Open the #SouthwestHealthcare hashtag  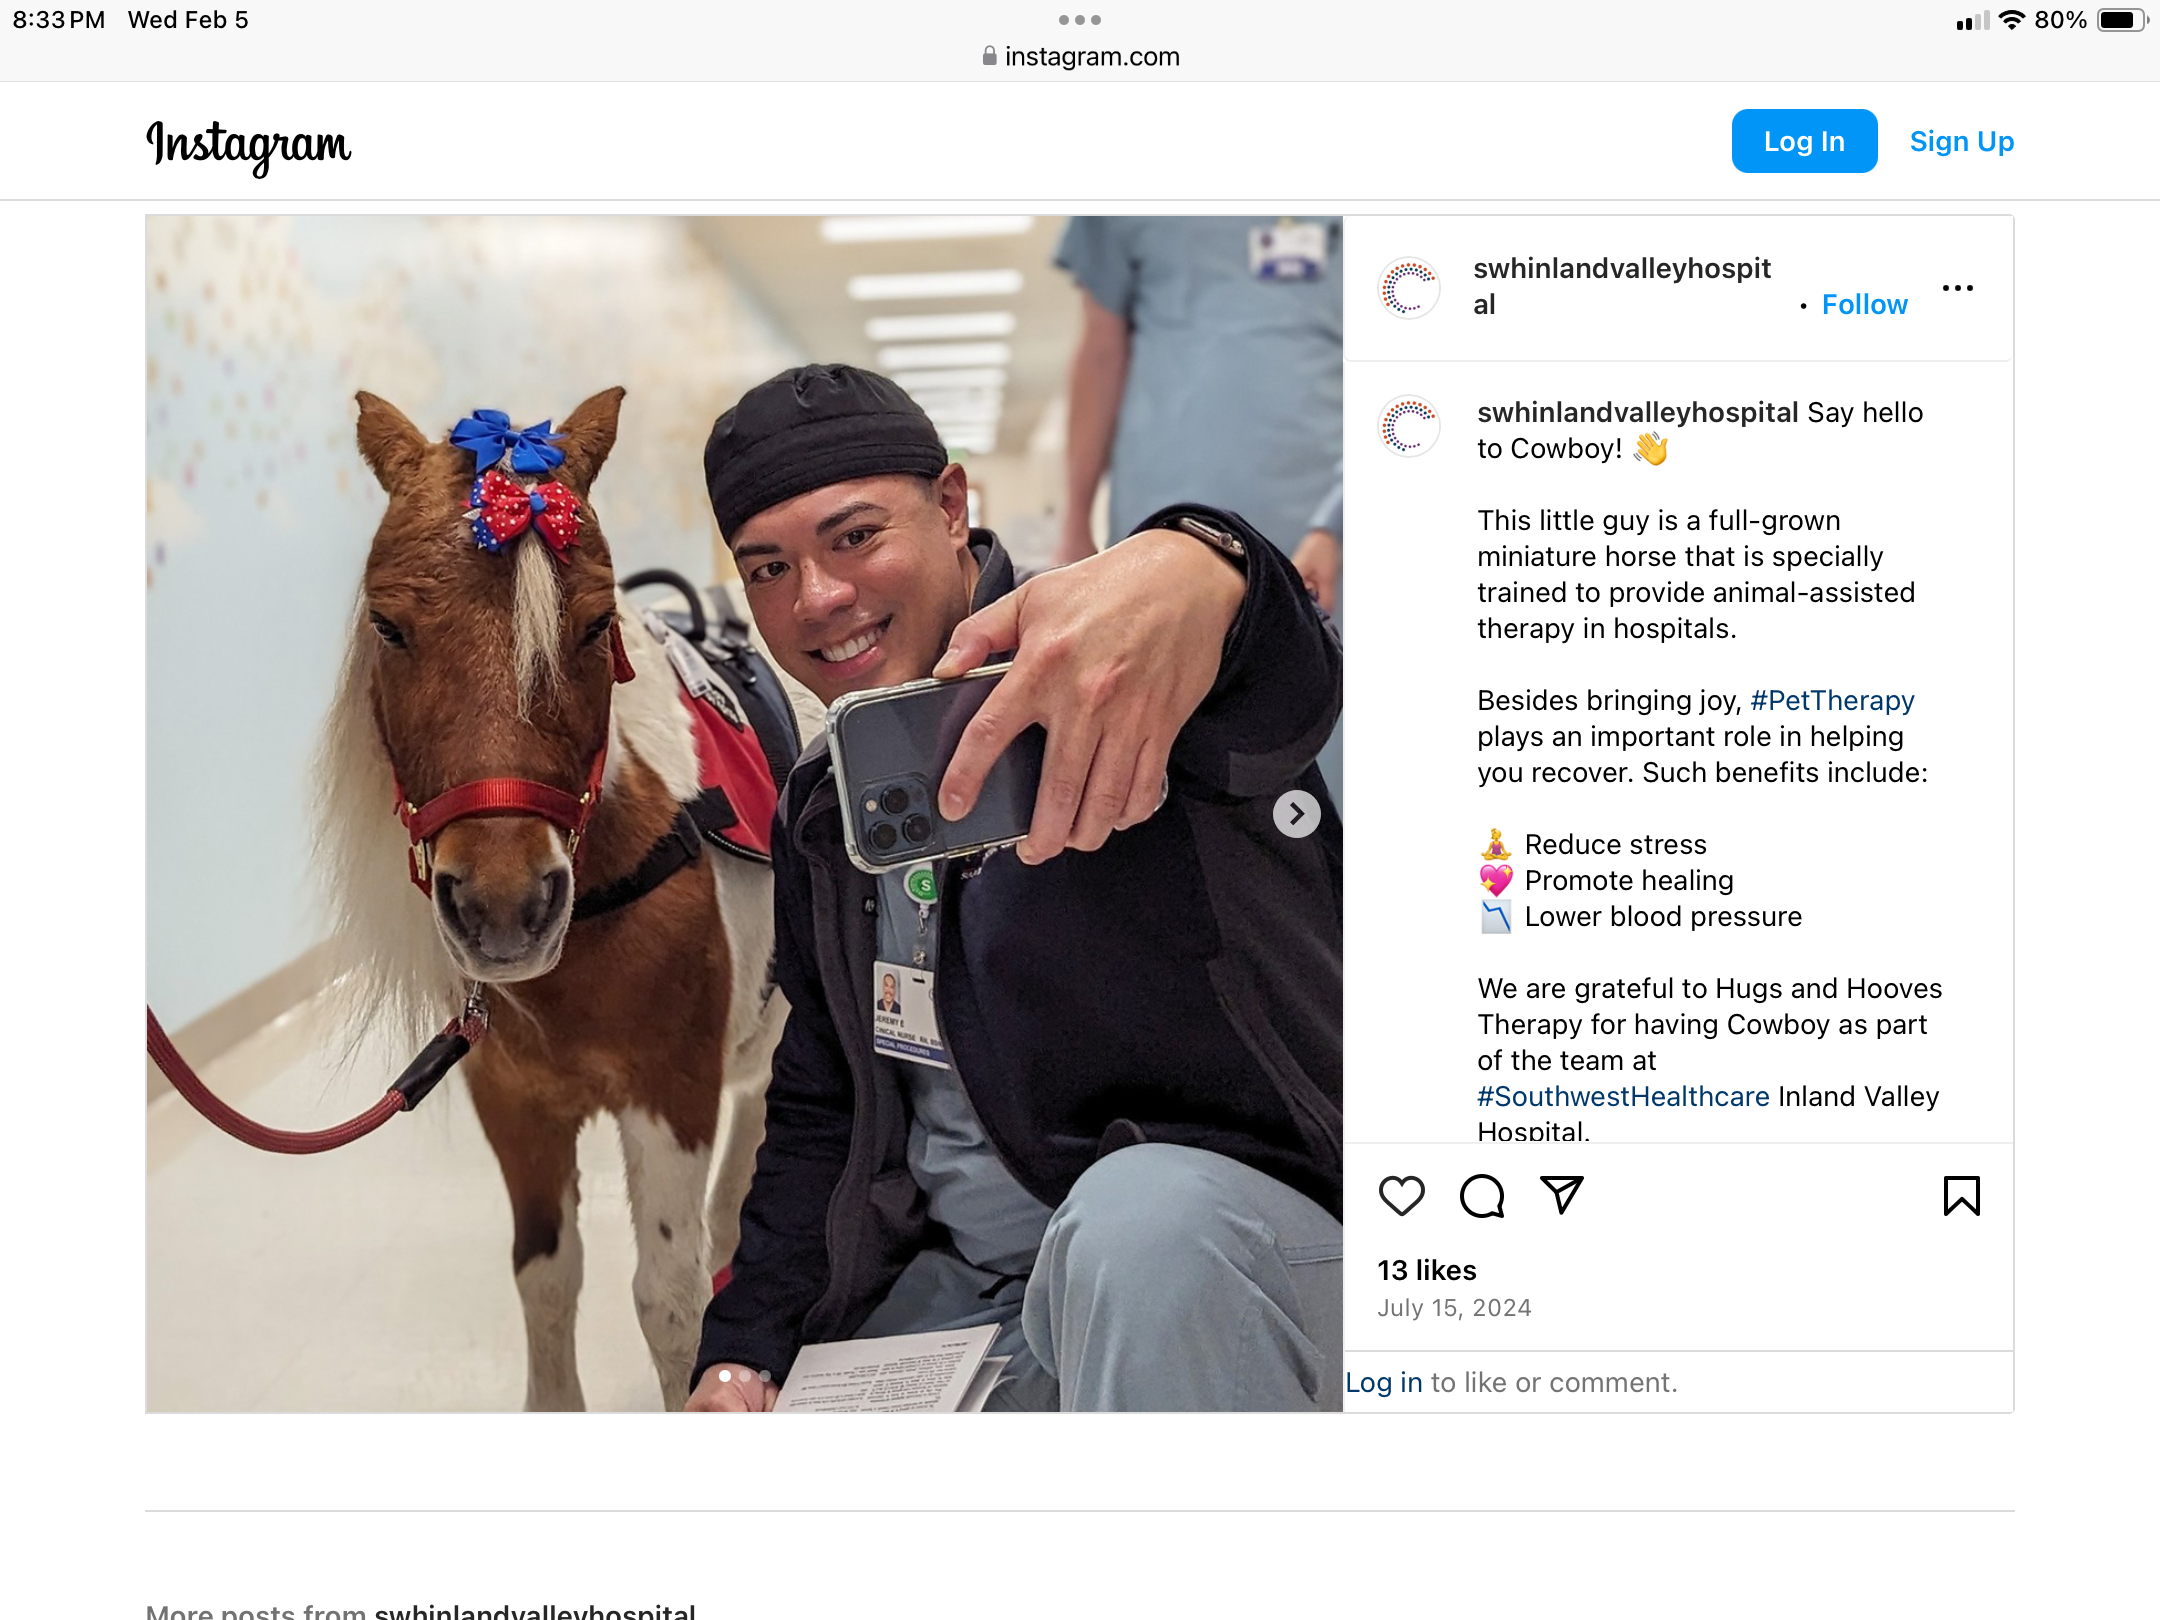point(1623,1096)
